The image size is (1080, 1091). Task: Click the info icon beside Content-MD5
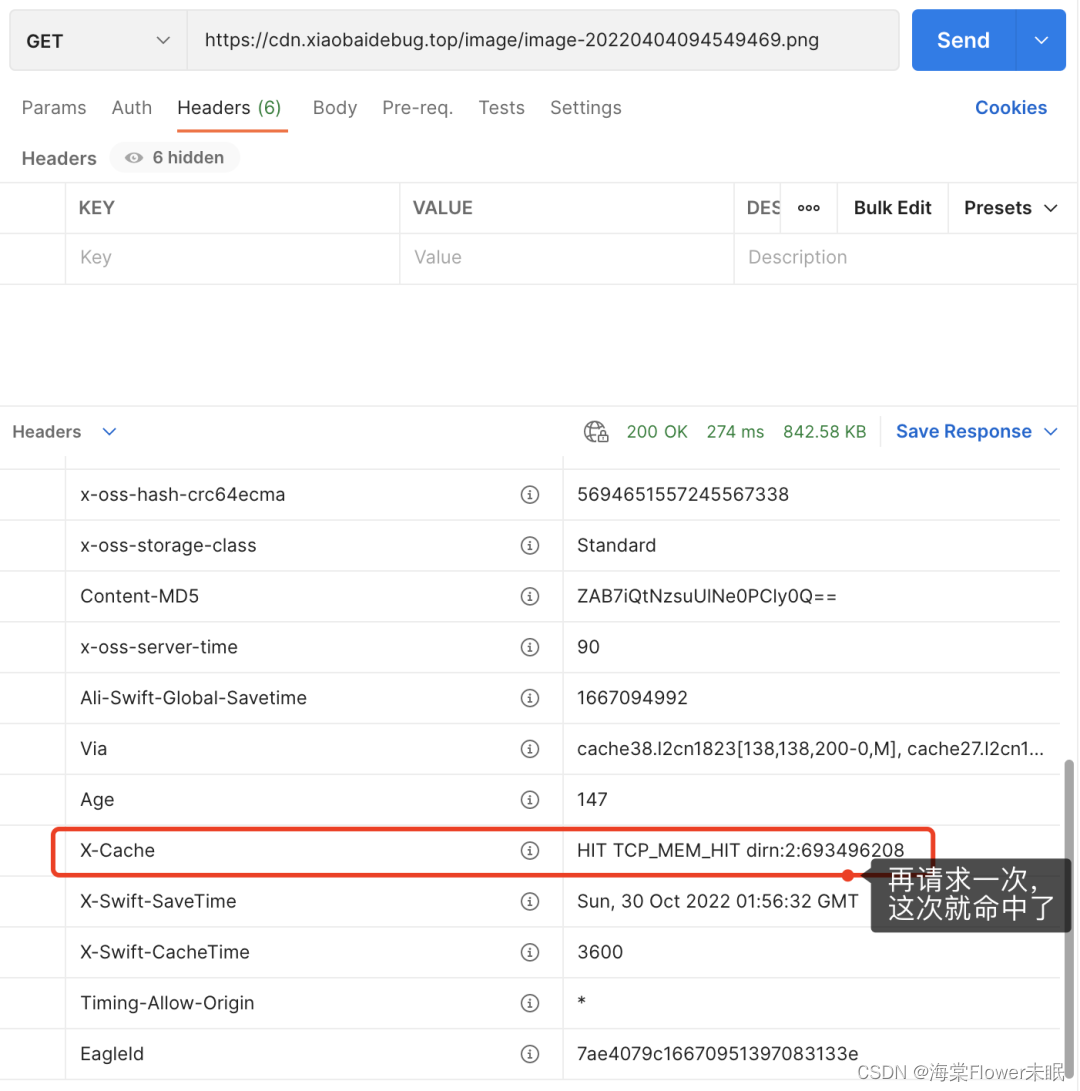pos(530,596)
